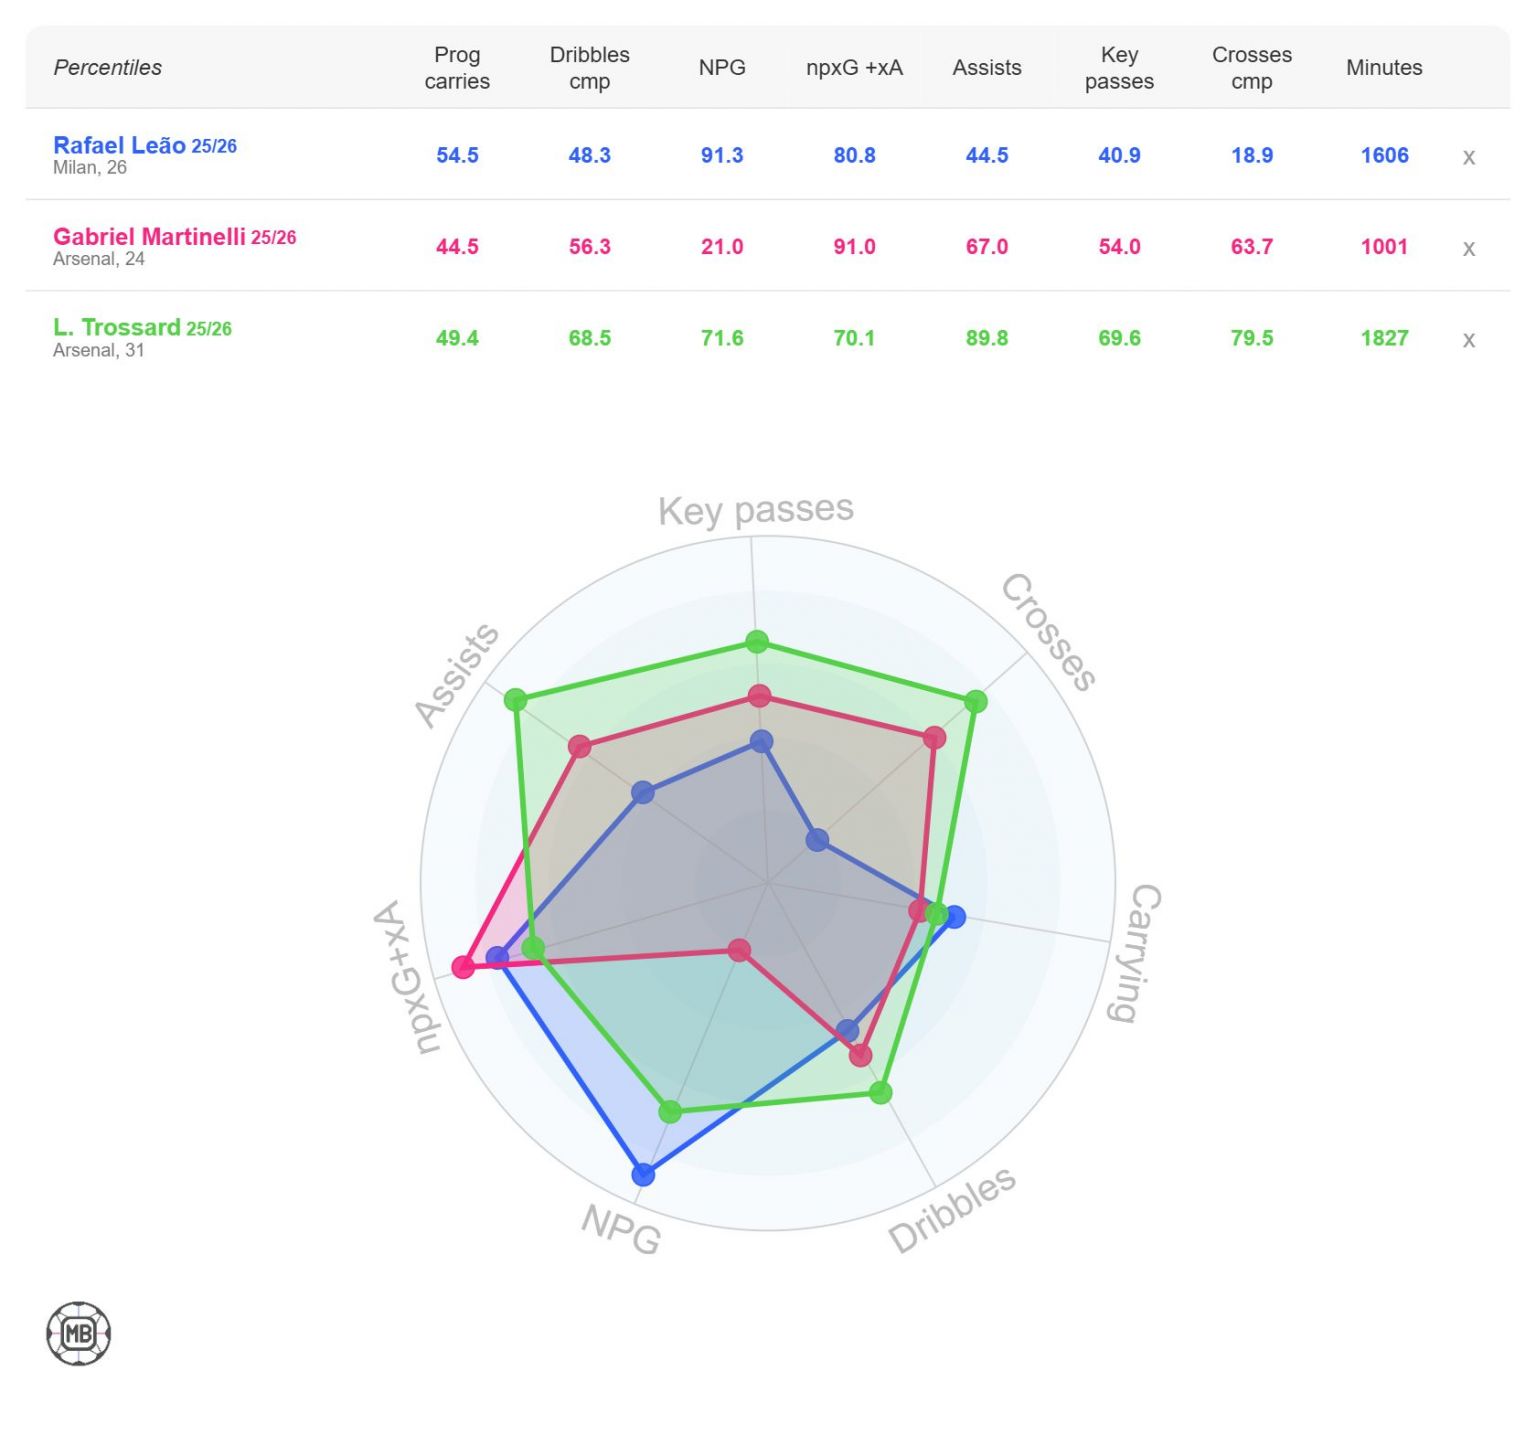Click the Key passes radar axis label
Viewport: 1536px width, 1435px height.
coord(755,510)
